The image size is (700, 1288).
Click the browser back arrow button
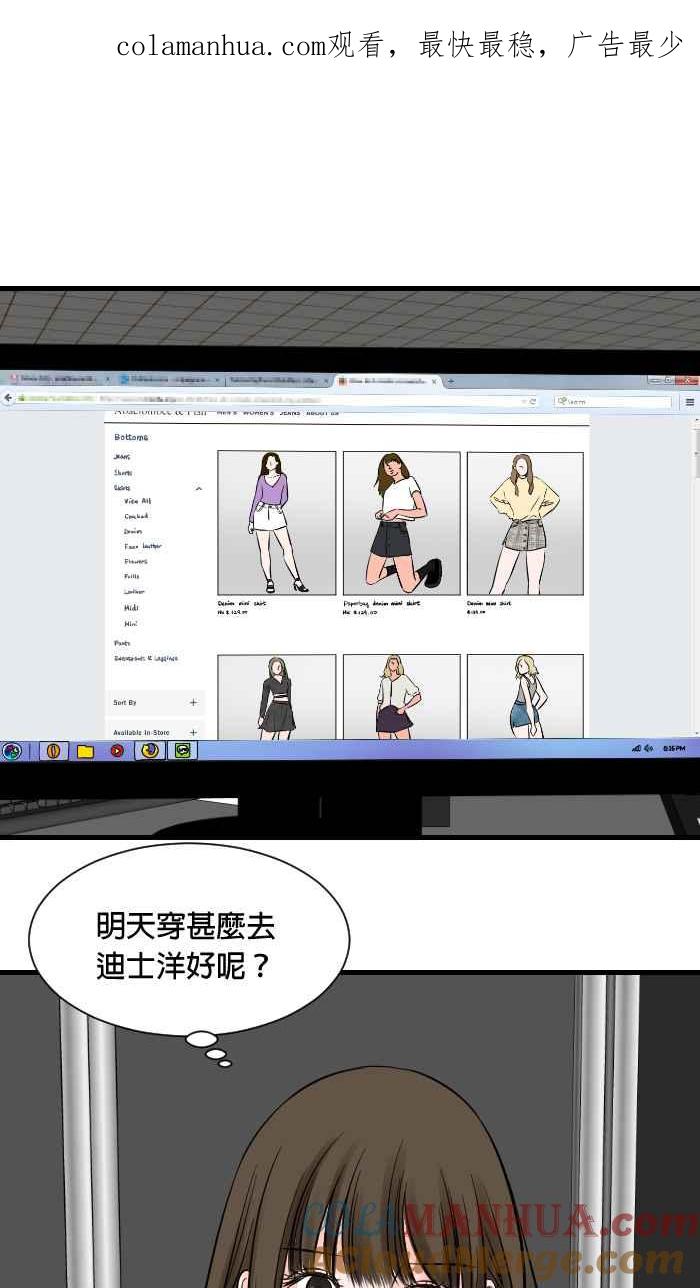(x=8, y=398)
